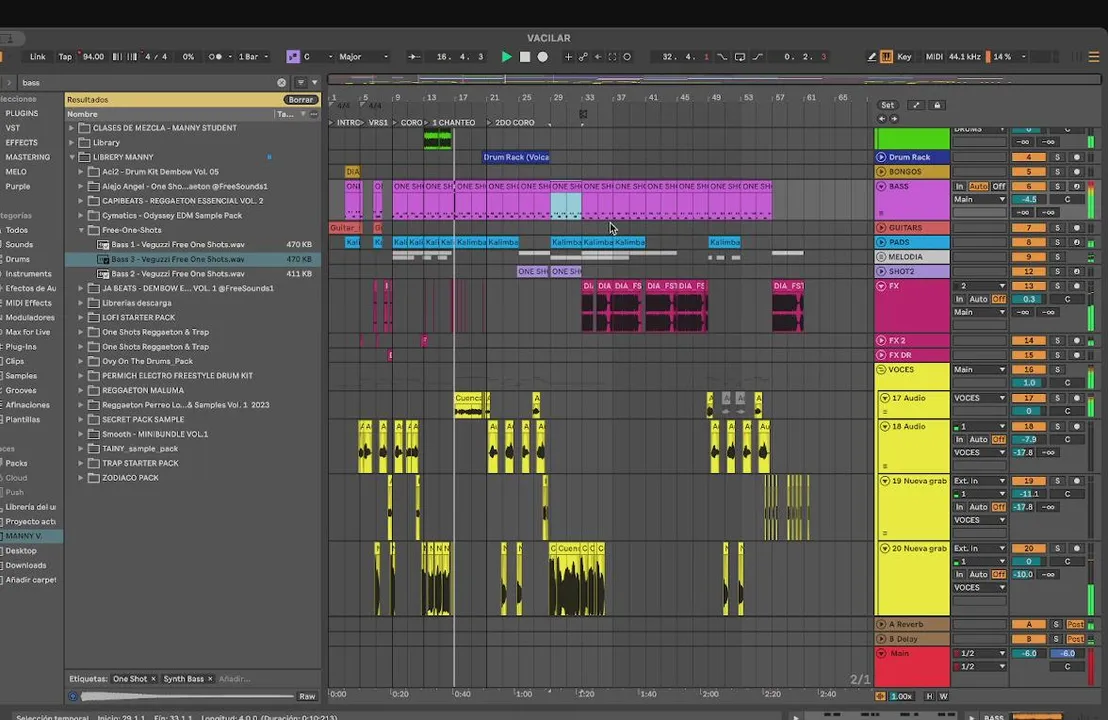Set BASS monitoring to In
The width and height of the screenshot is (1108, 720).
pos(960,186)
